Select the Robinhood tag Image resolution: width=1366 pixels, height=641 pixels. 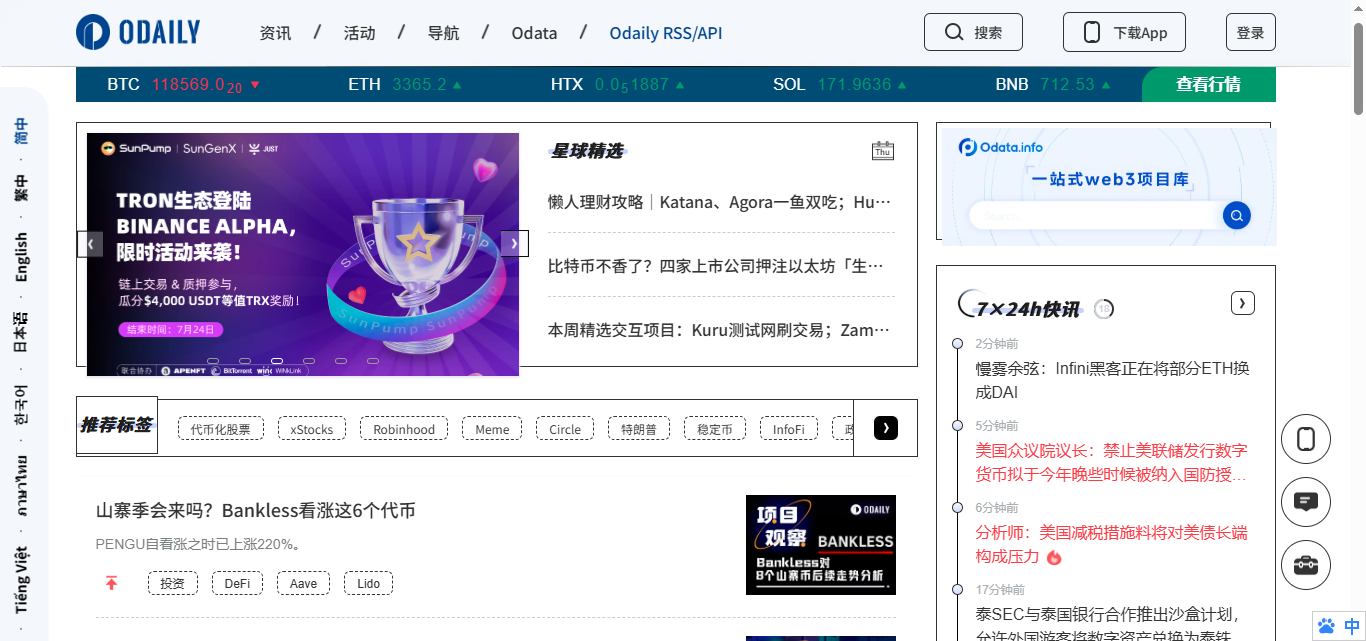pyautogui.click(x=404, y=429)
